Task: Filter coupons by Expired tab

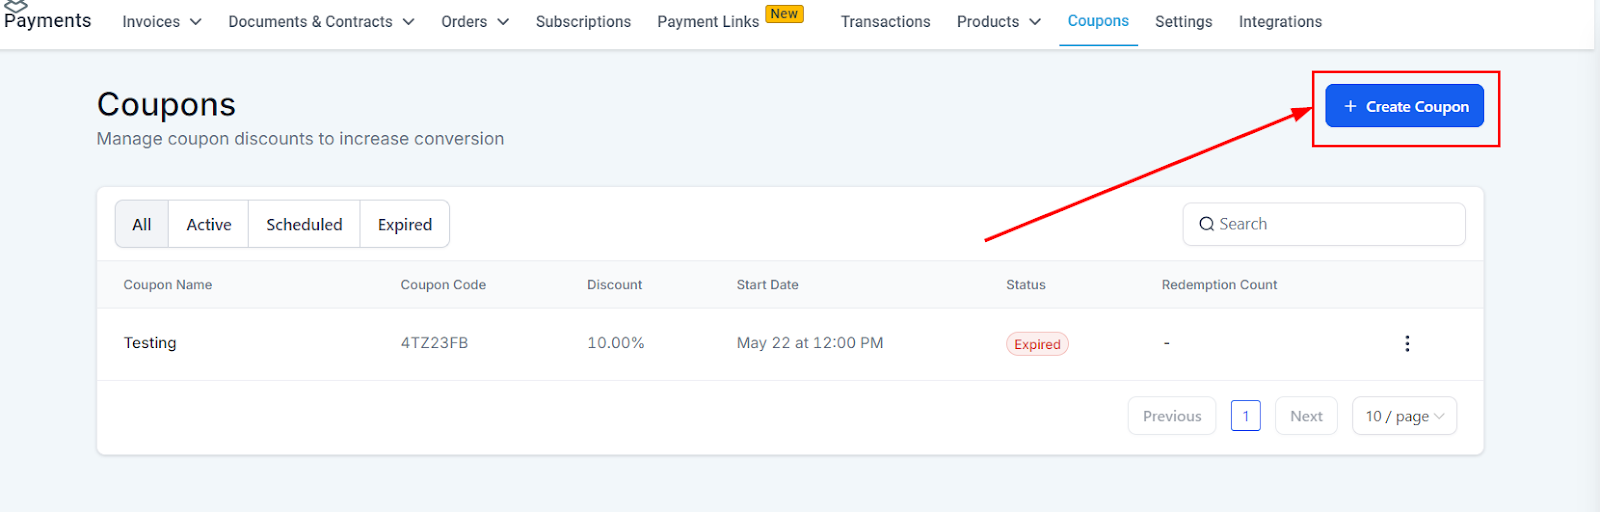Action: pos(405,224)
